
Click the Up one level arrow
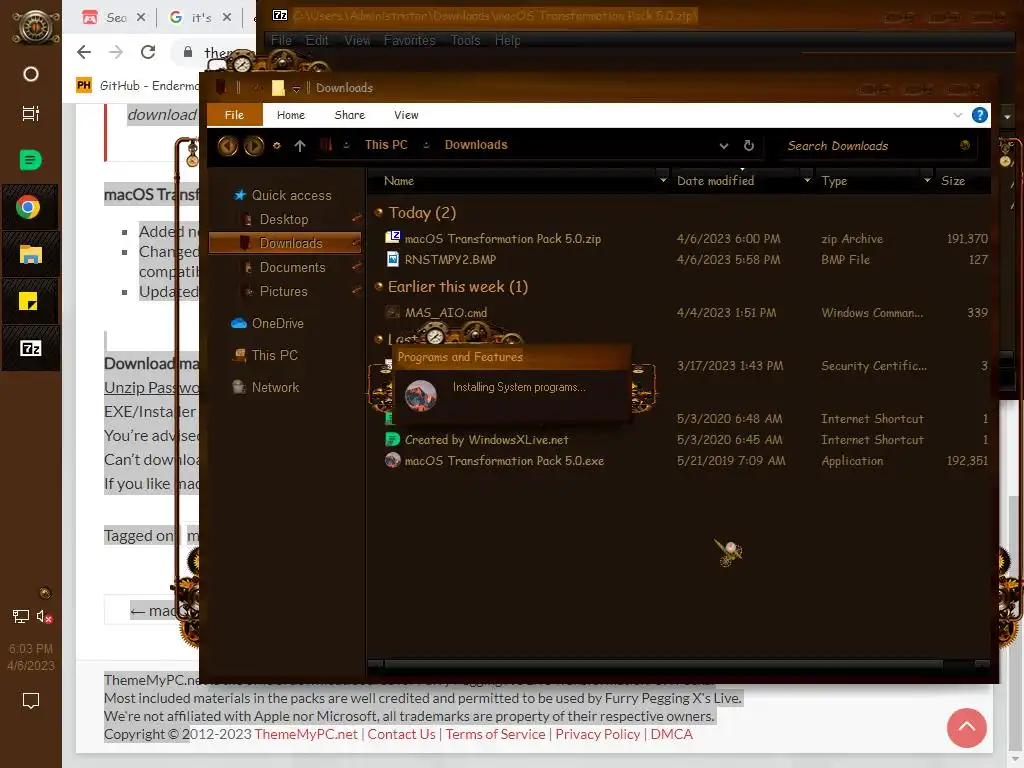click(x=300, y=146)
